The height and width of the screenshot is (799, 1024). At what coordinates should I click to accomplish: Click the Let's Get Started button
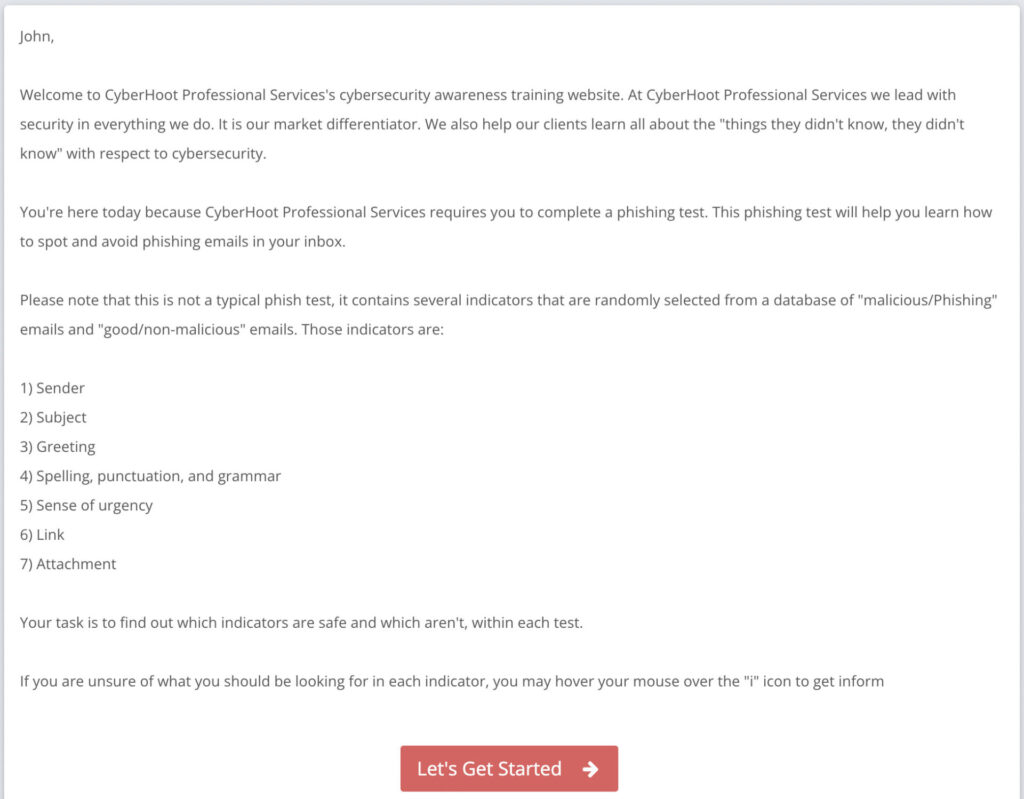point(509,768)
